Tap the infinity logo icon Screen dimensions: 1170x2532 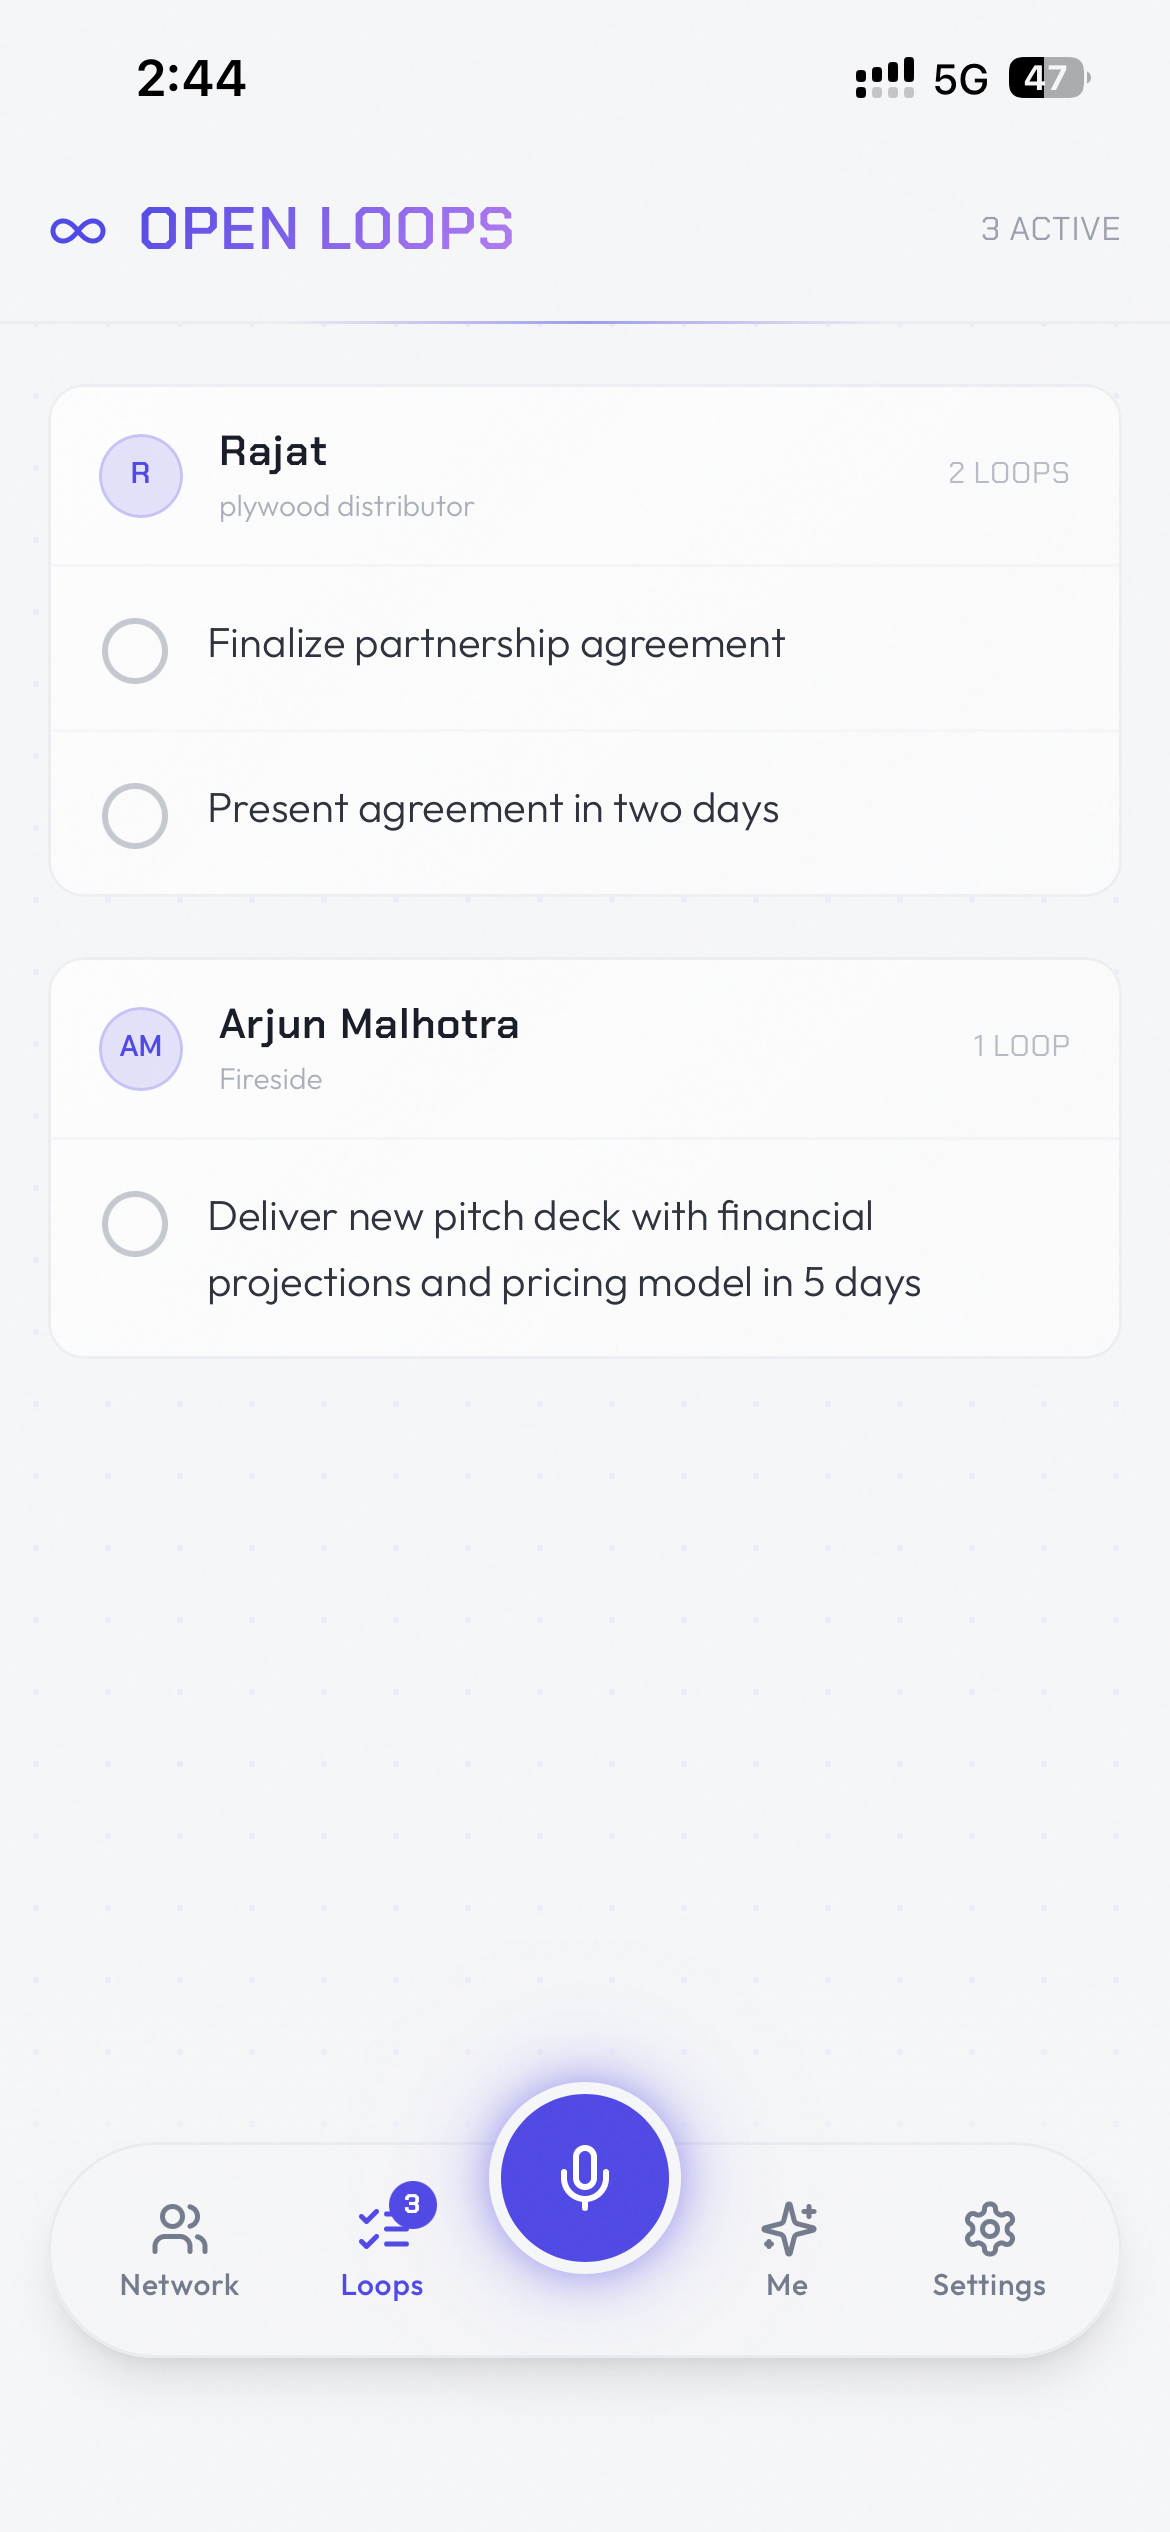click(78, 231)
